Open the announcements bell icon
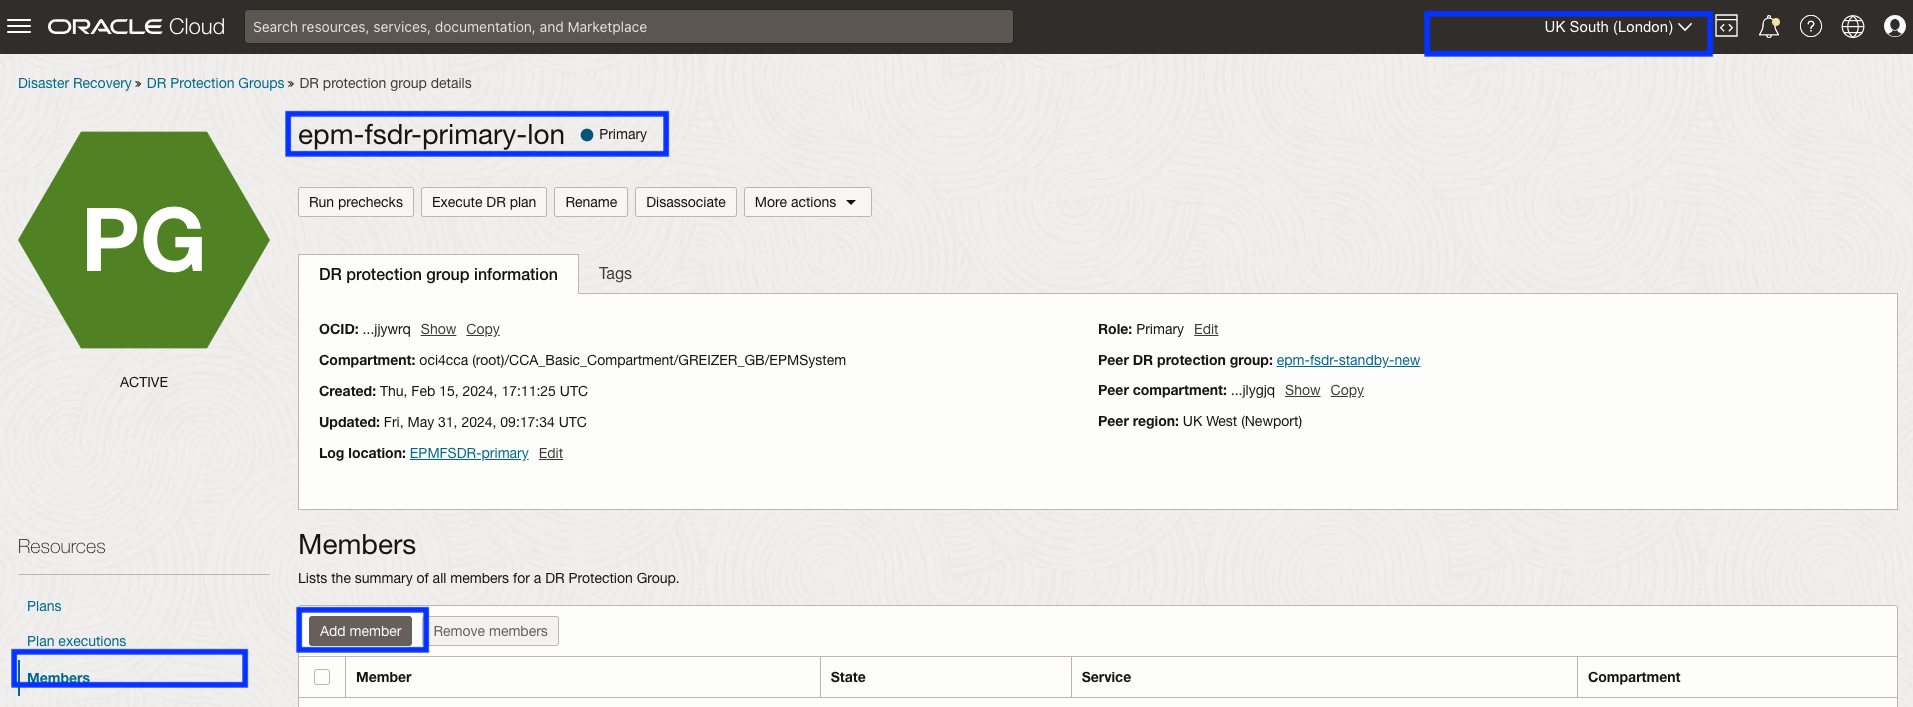Image resolution: width=1913 pixels, height=707 pixels. click(x=1769, y=27)
